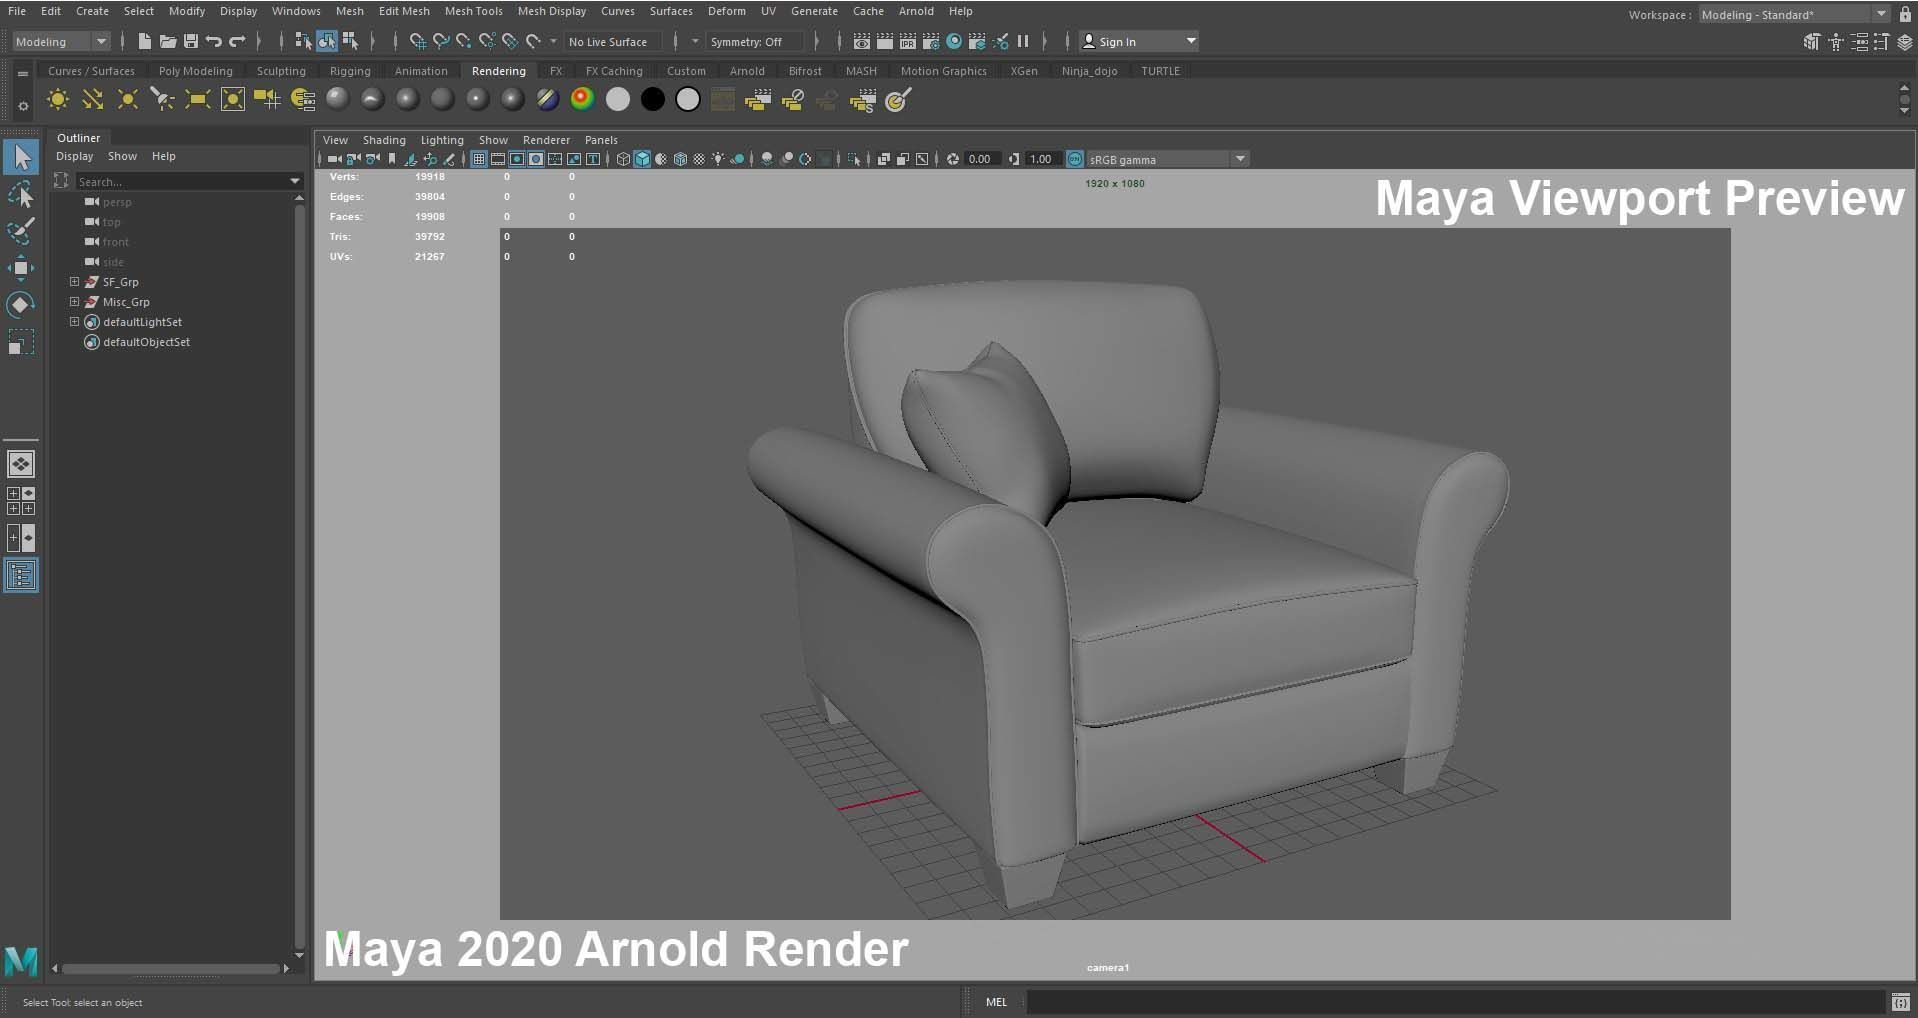Viewport: 1918px width, 1018px height.
Task: Save the scene with floppy icon
Action: pyautogui.click(x=191, y=41)
